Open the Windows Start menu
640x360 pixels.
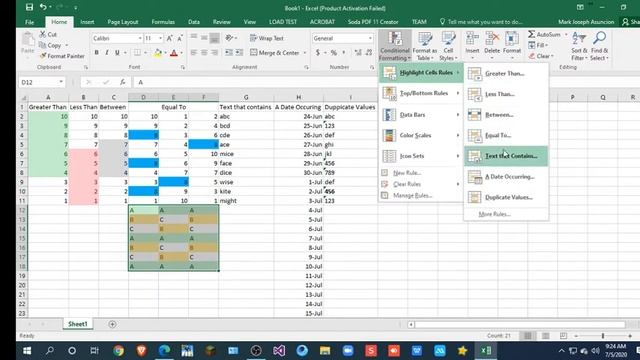pyautogui.click(x=27, y=351)
